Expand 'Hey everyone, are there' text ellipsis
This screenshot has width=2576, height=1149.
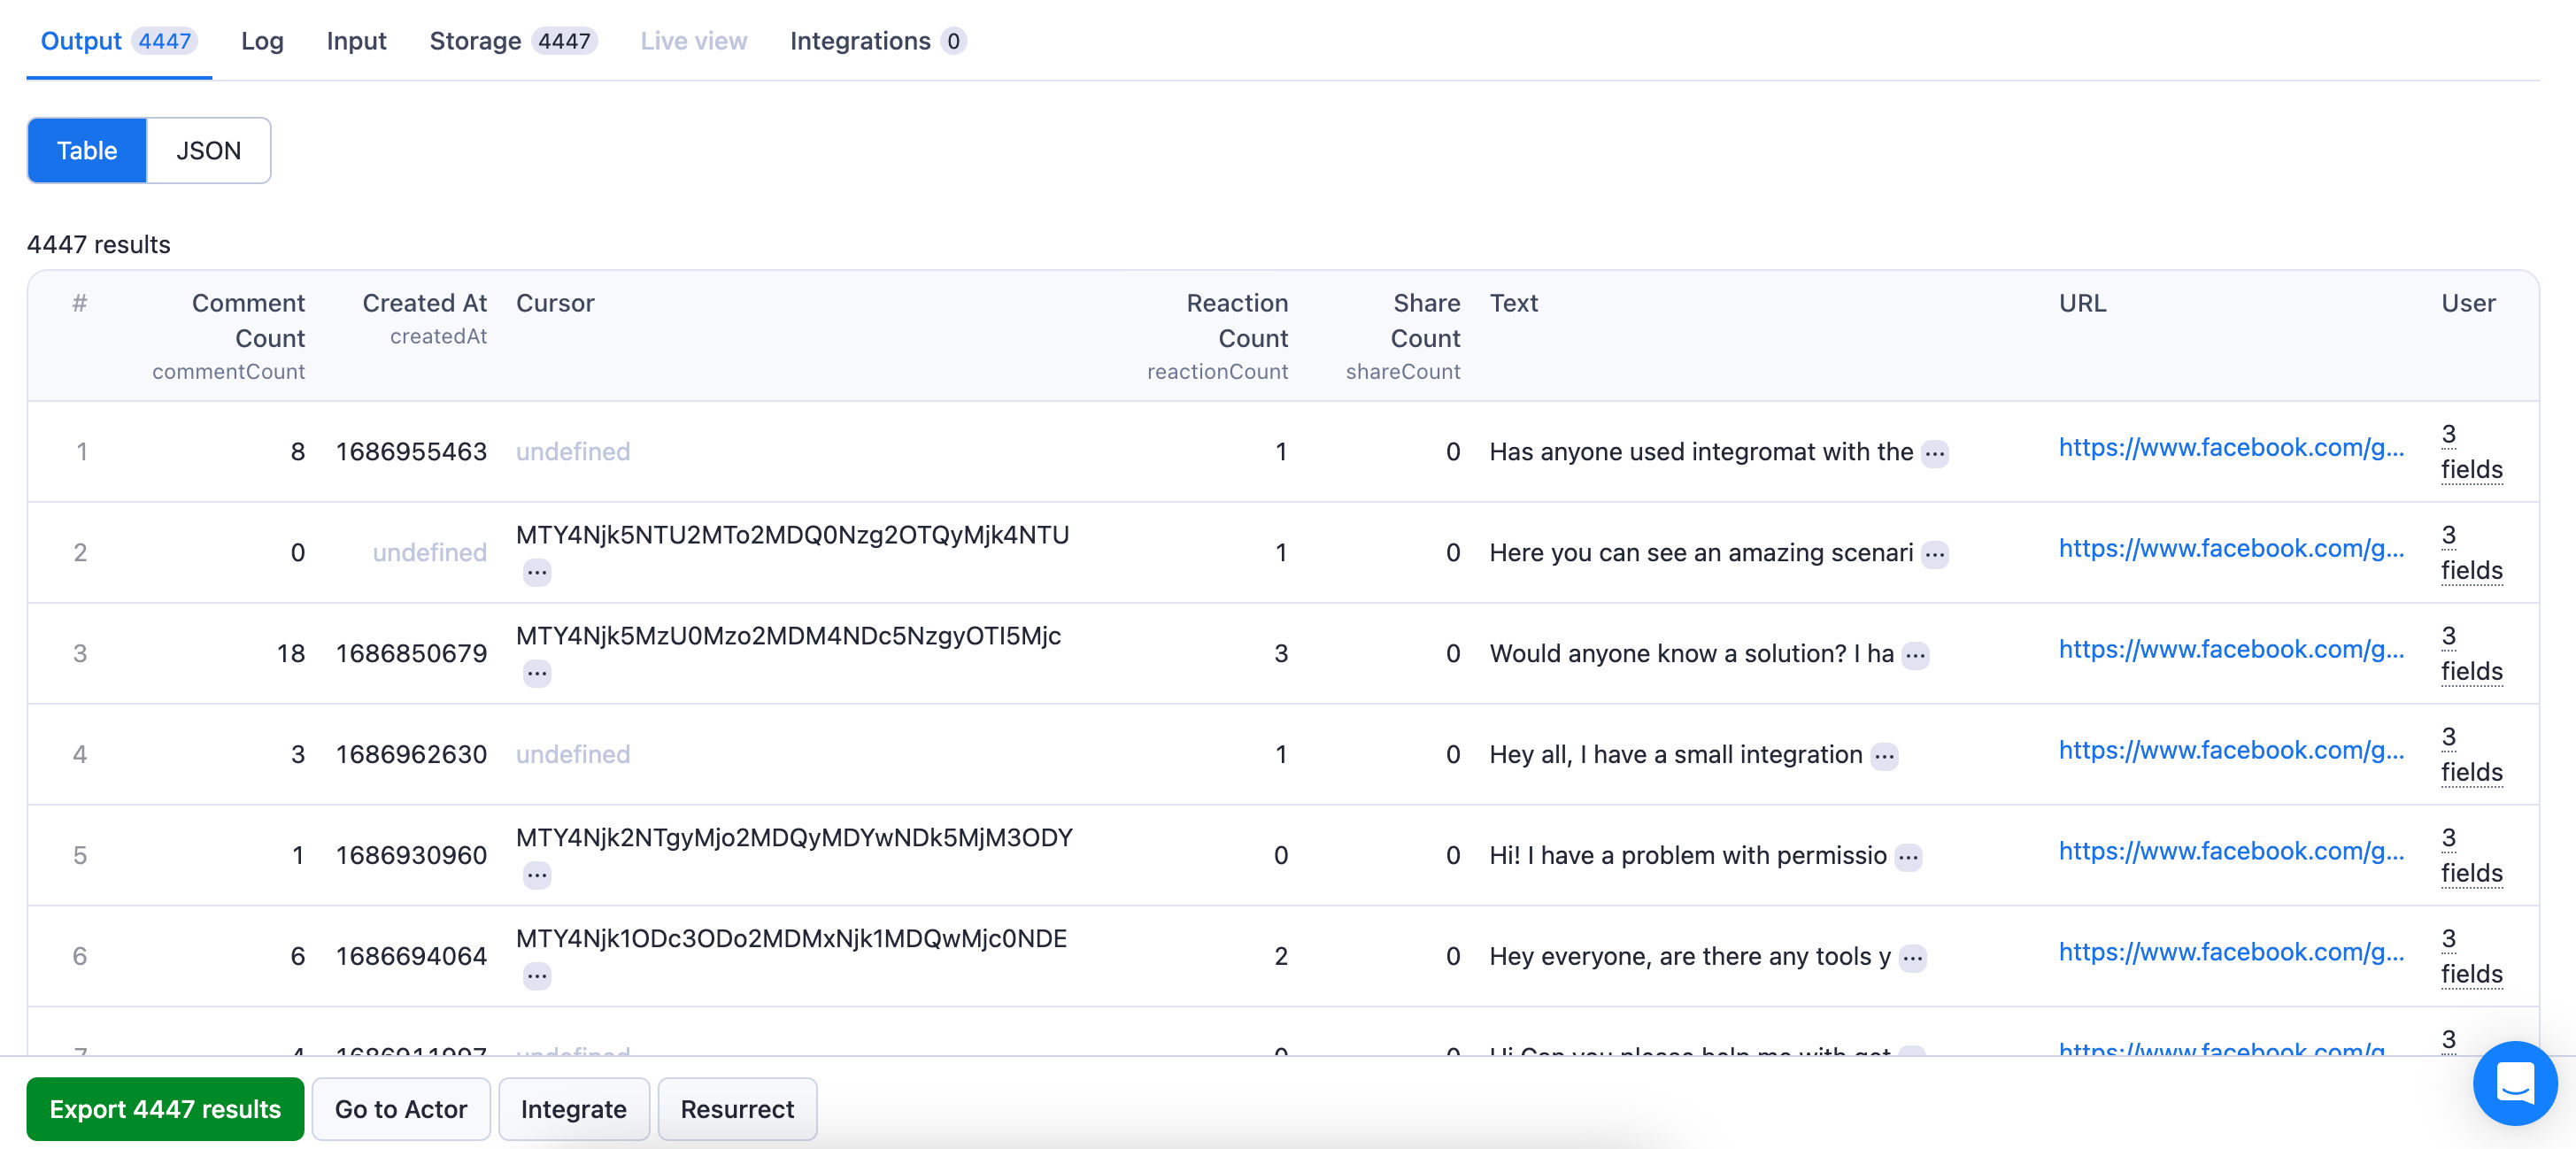pyautogui.click(x=1912, y=958)
